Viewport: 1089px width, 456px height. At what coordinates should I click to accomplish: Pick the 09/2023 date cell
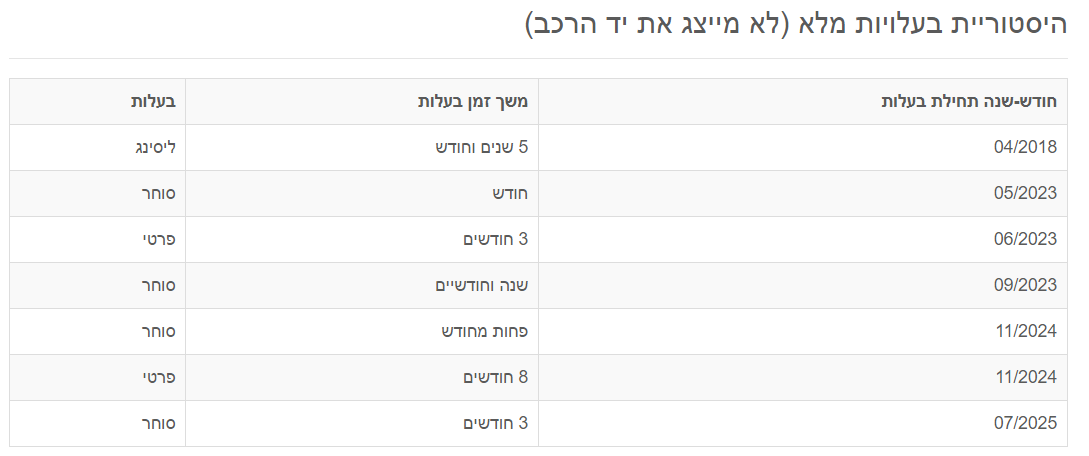(x=1025, y=286)
